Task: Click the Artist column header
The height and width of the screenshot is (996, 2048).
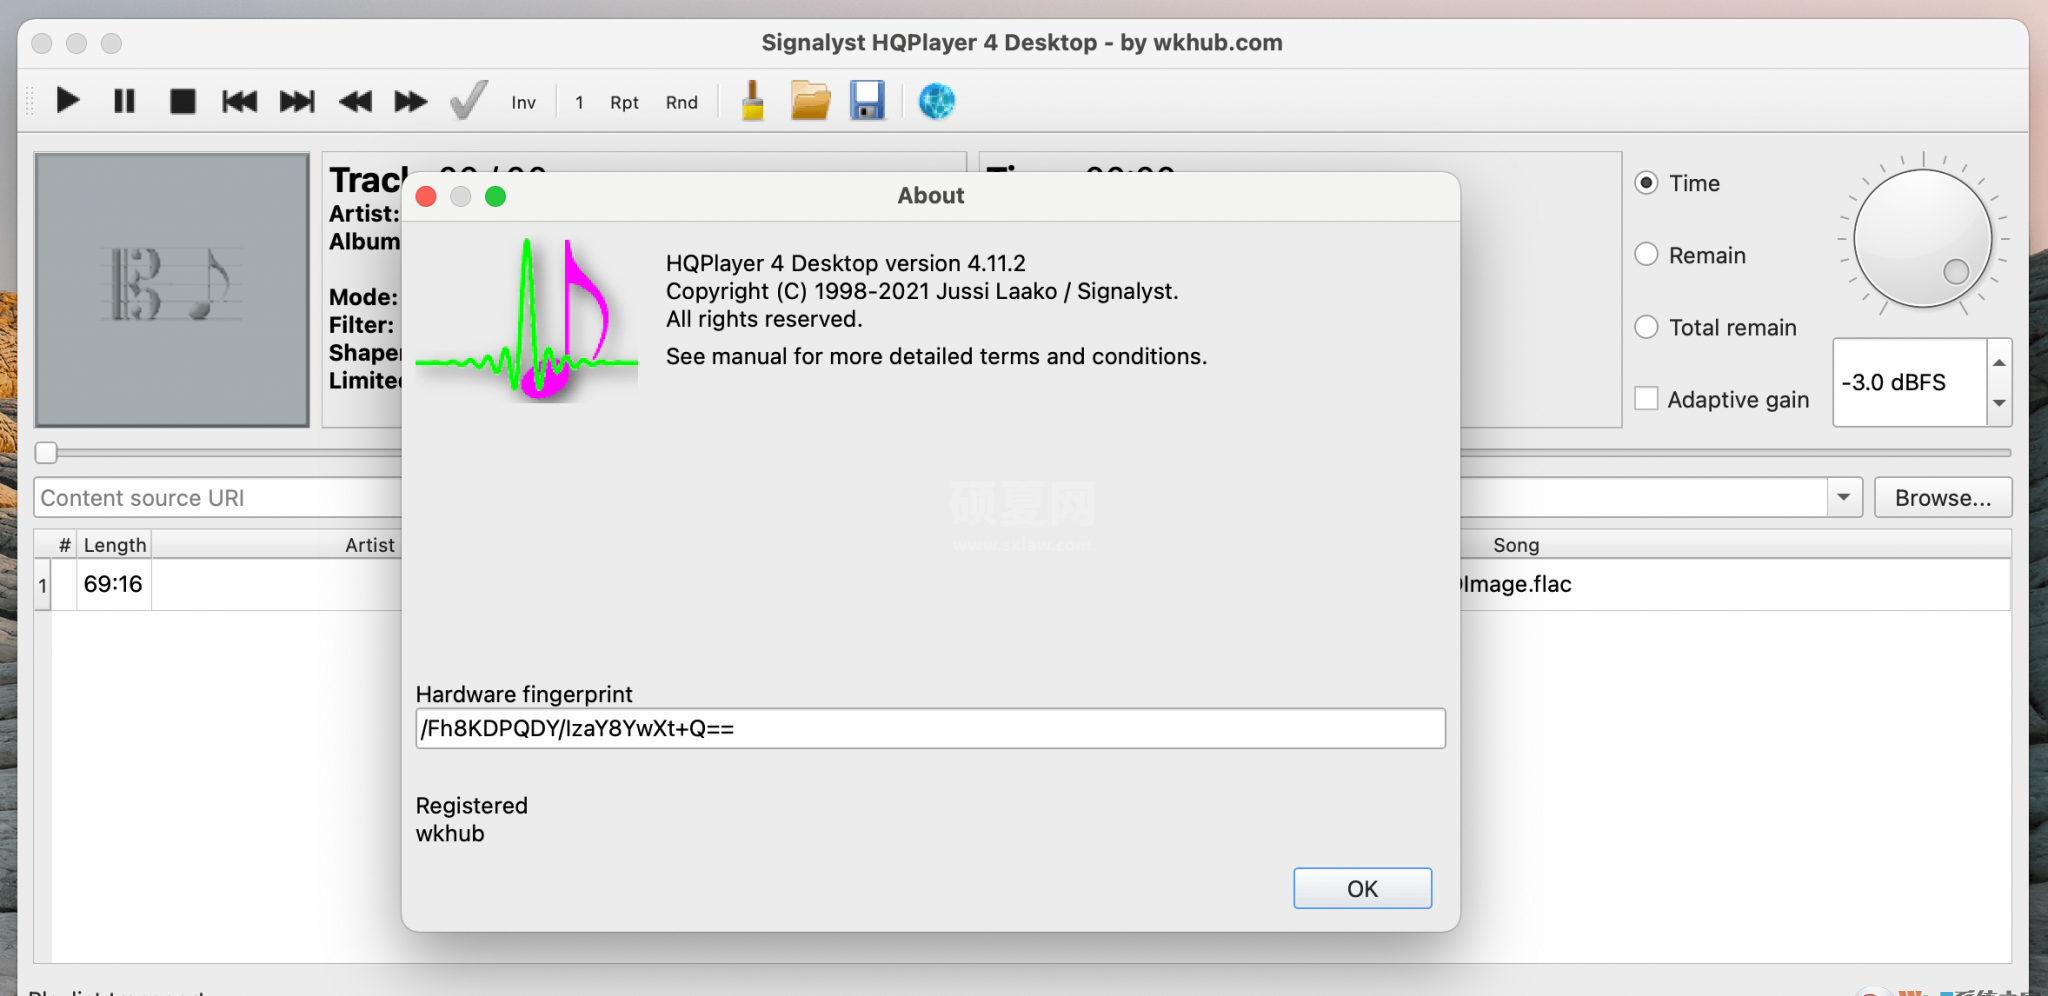Action: pos(370,545)
